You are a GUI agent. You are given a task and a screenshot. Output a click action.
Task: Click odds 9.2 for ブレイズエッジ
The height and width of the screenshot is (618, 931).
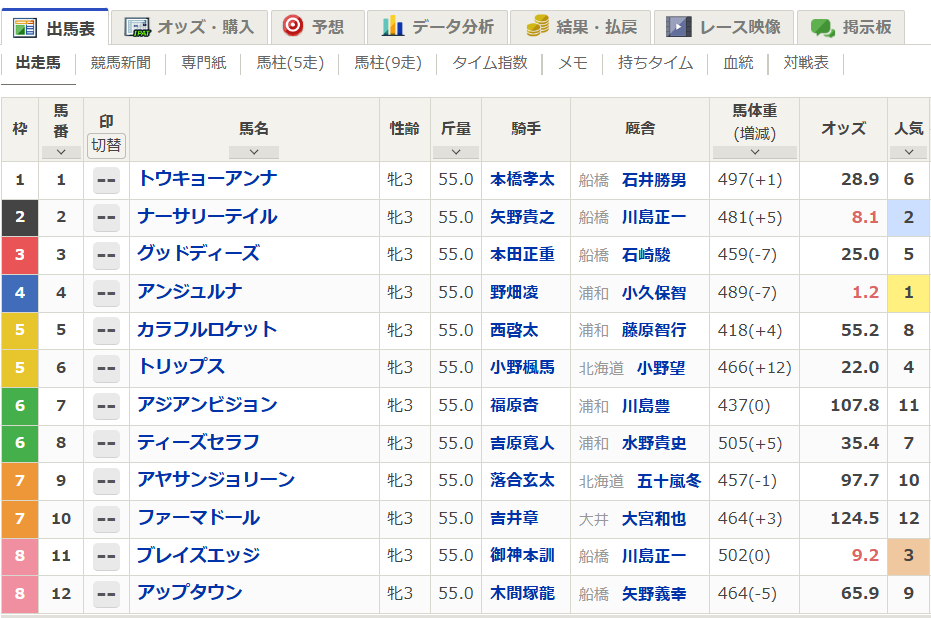click(865, 555)
